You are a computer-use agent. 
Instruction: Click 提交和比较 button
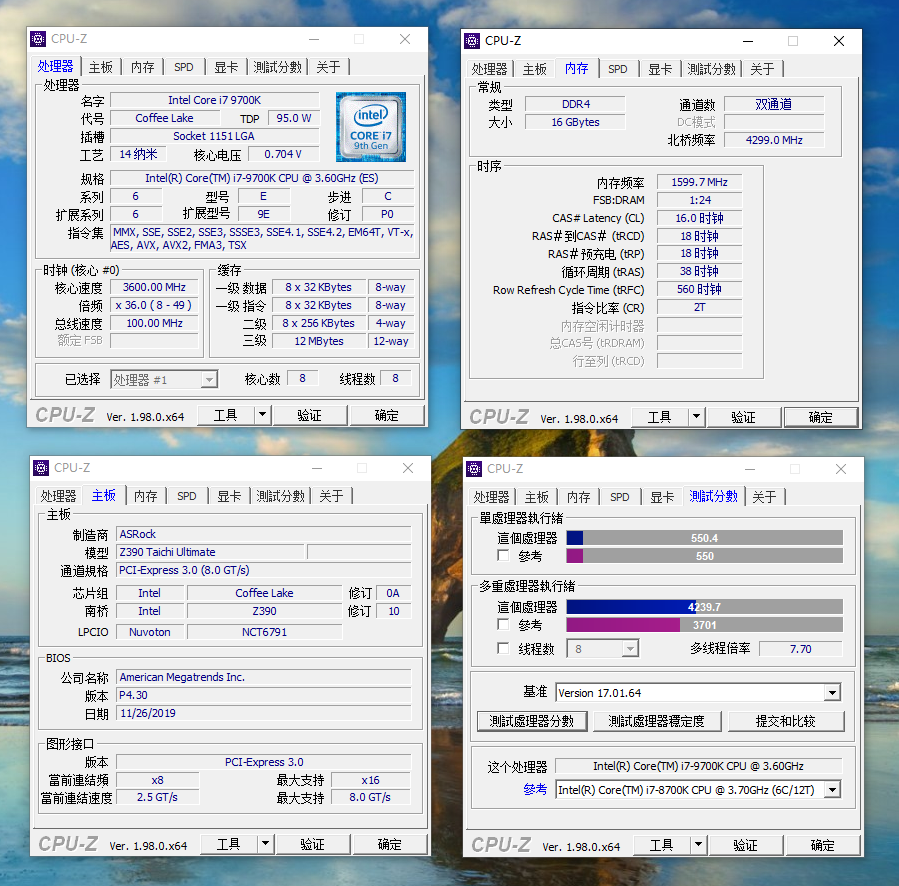pos(786,721)
